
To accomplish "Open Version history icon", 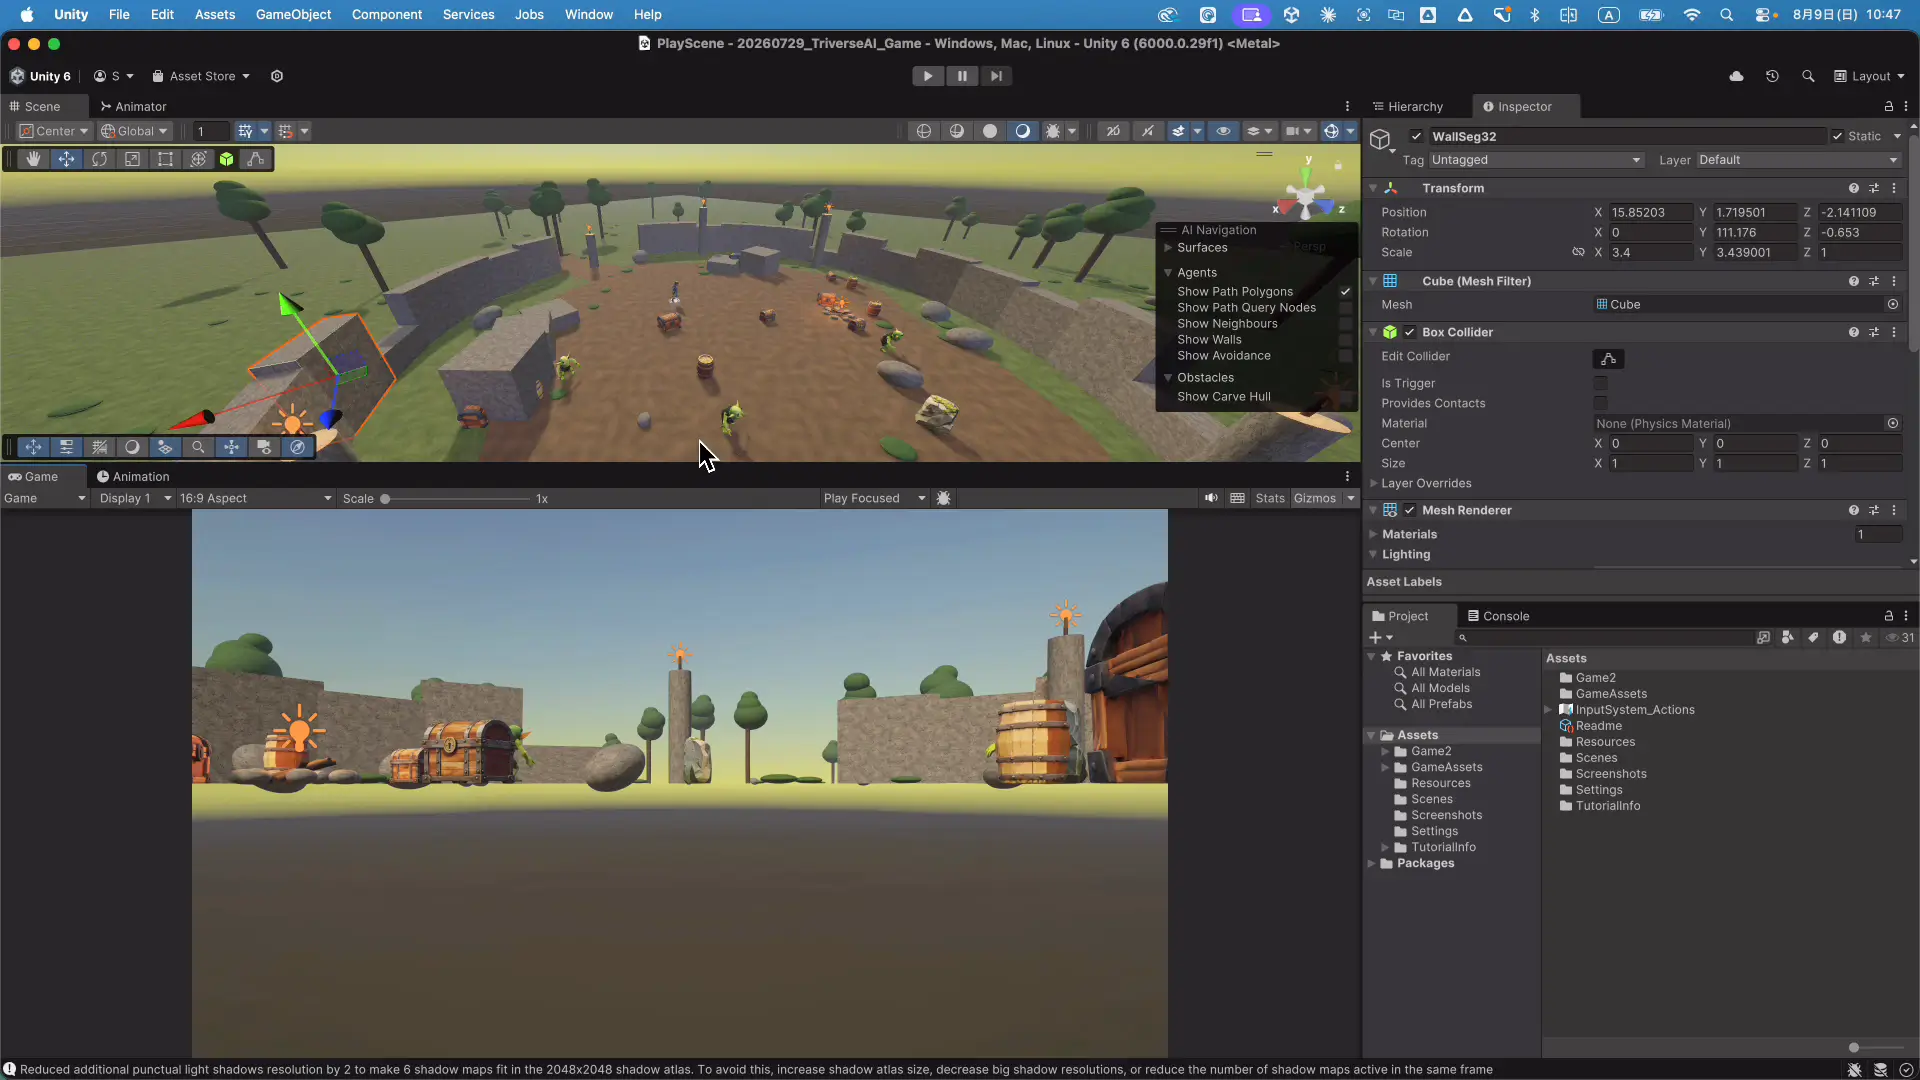I will [x=1772, y=76].
